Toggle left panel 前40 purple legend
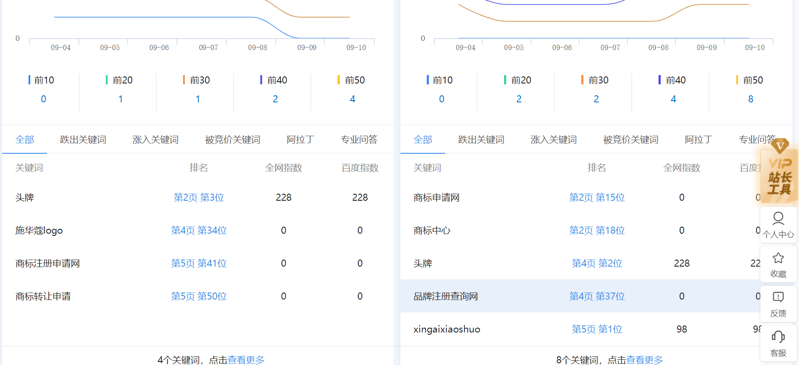This screenshot has width=799, height=365. coord(274,80)
